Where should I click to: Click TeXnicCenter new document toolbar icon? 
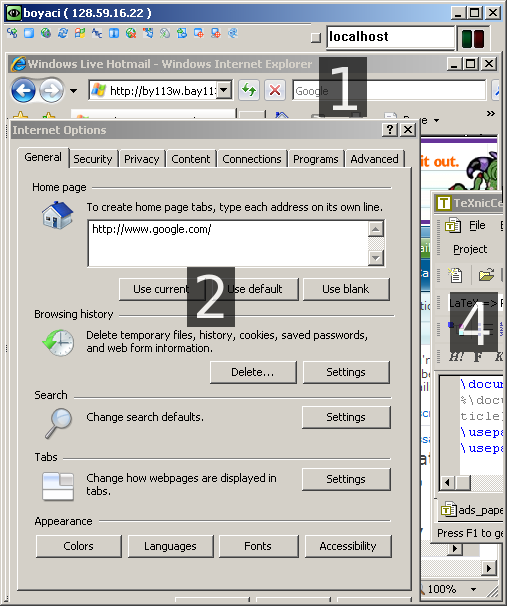point(455,275)
